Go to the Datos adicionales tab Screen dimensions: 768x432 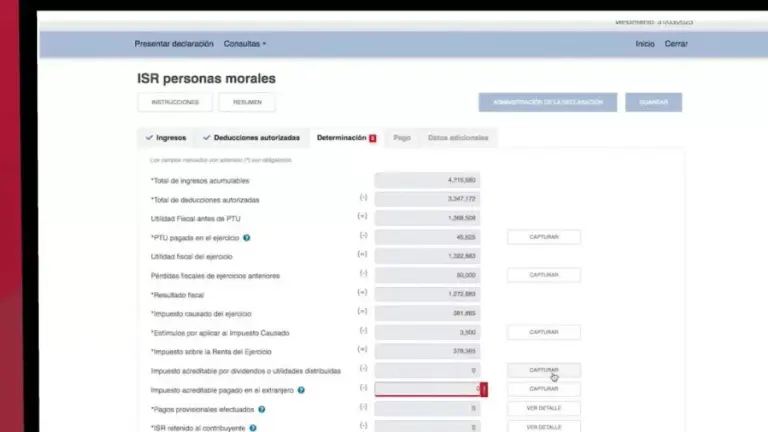tap(458, 138)
